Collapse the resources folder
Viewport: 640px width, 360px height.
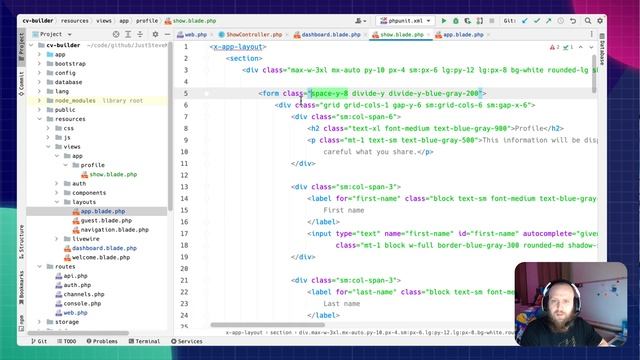tap(40, 119)
